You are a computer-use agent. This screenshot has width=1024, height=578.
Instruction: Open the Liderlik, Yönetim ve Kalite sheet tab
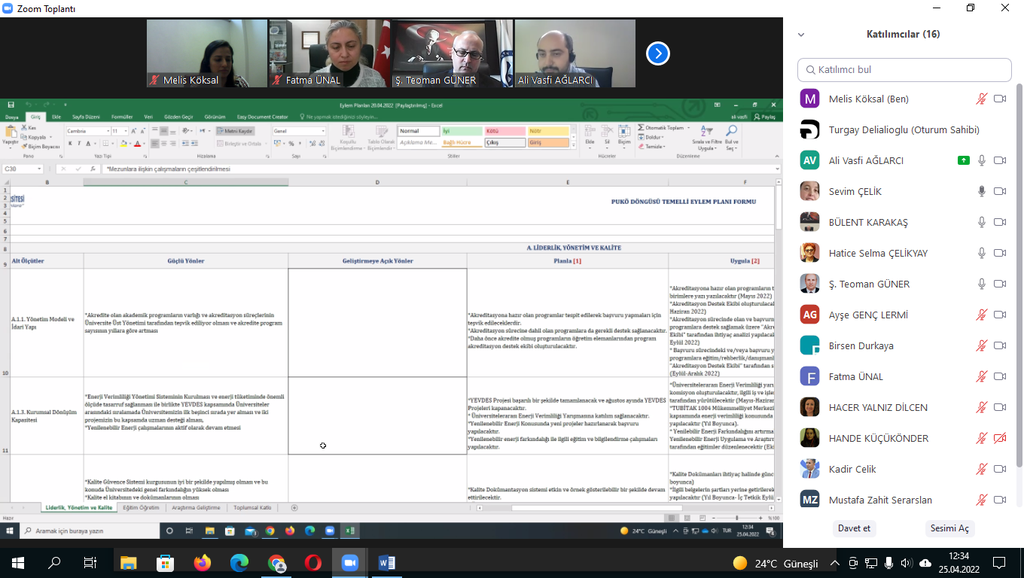point(77,508)
